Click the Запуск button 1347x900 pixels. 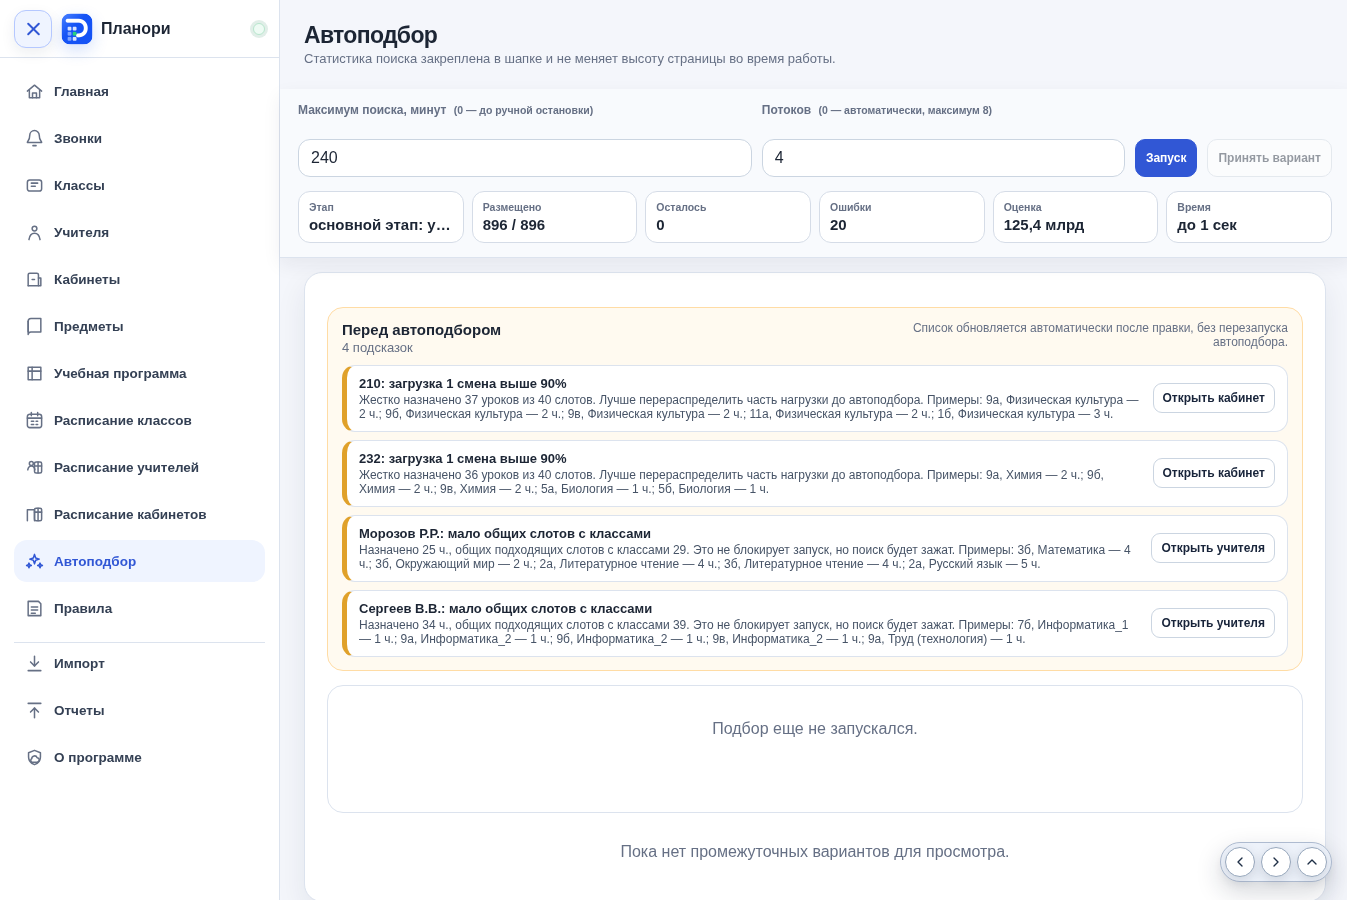pos(1166,158)
